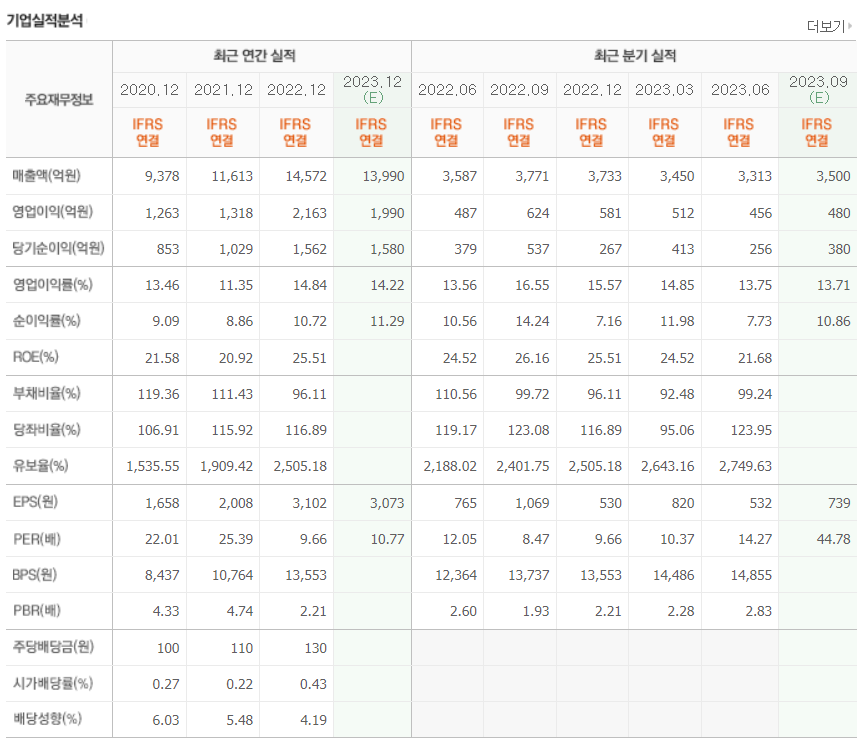Screen dimensions: 867x745
Task: Click the 1,535.55 reserve ratio value
Action: 153,466
